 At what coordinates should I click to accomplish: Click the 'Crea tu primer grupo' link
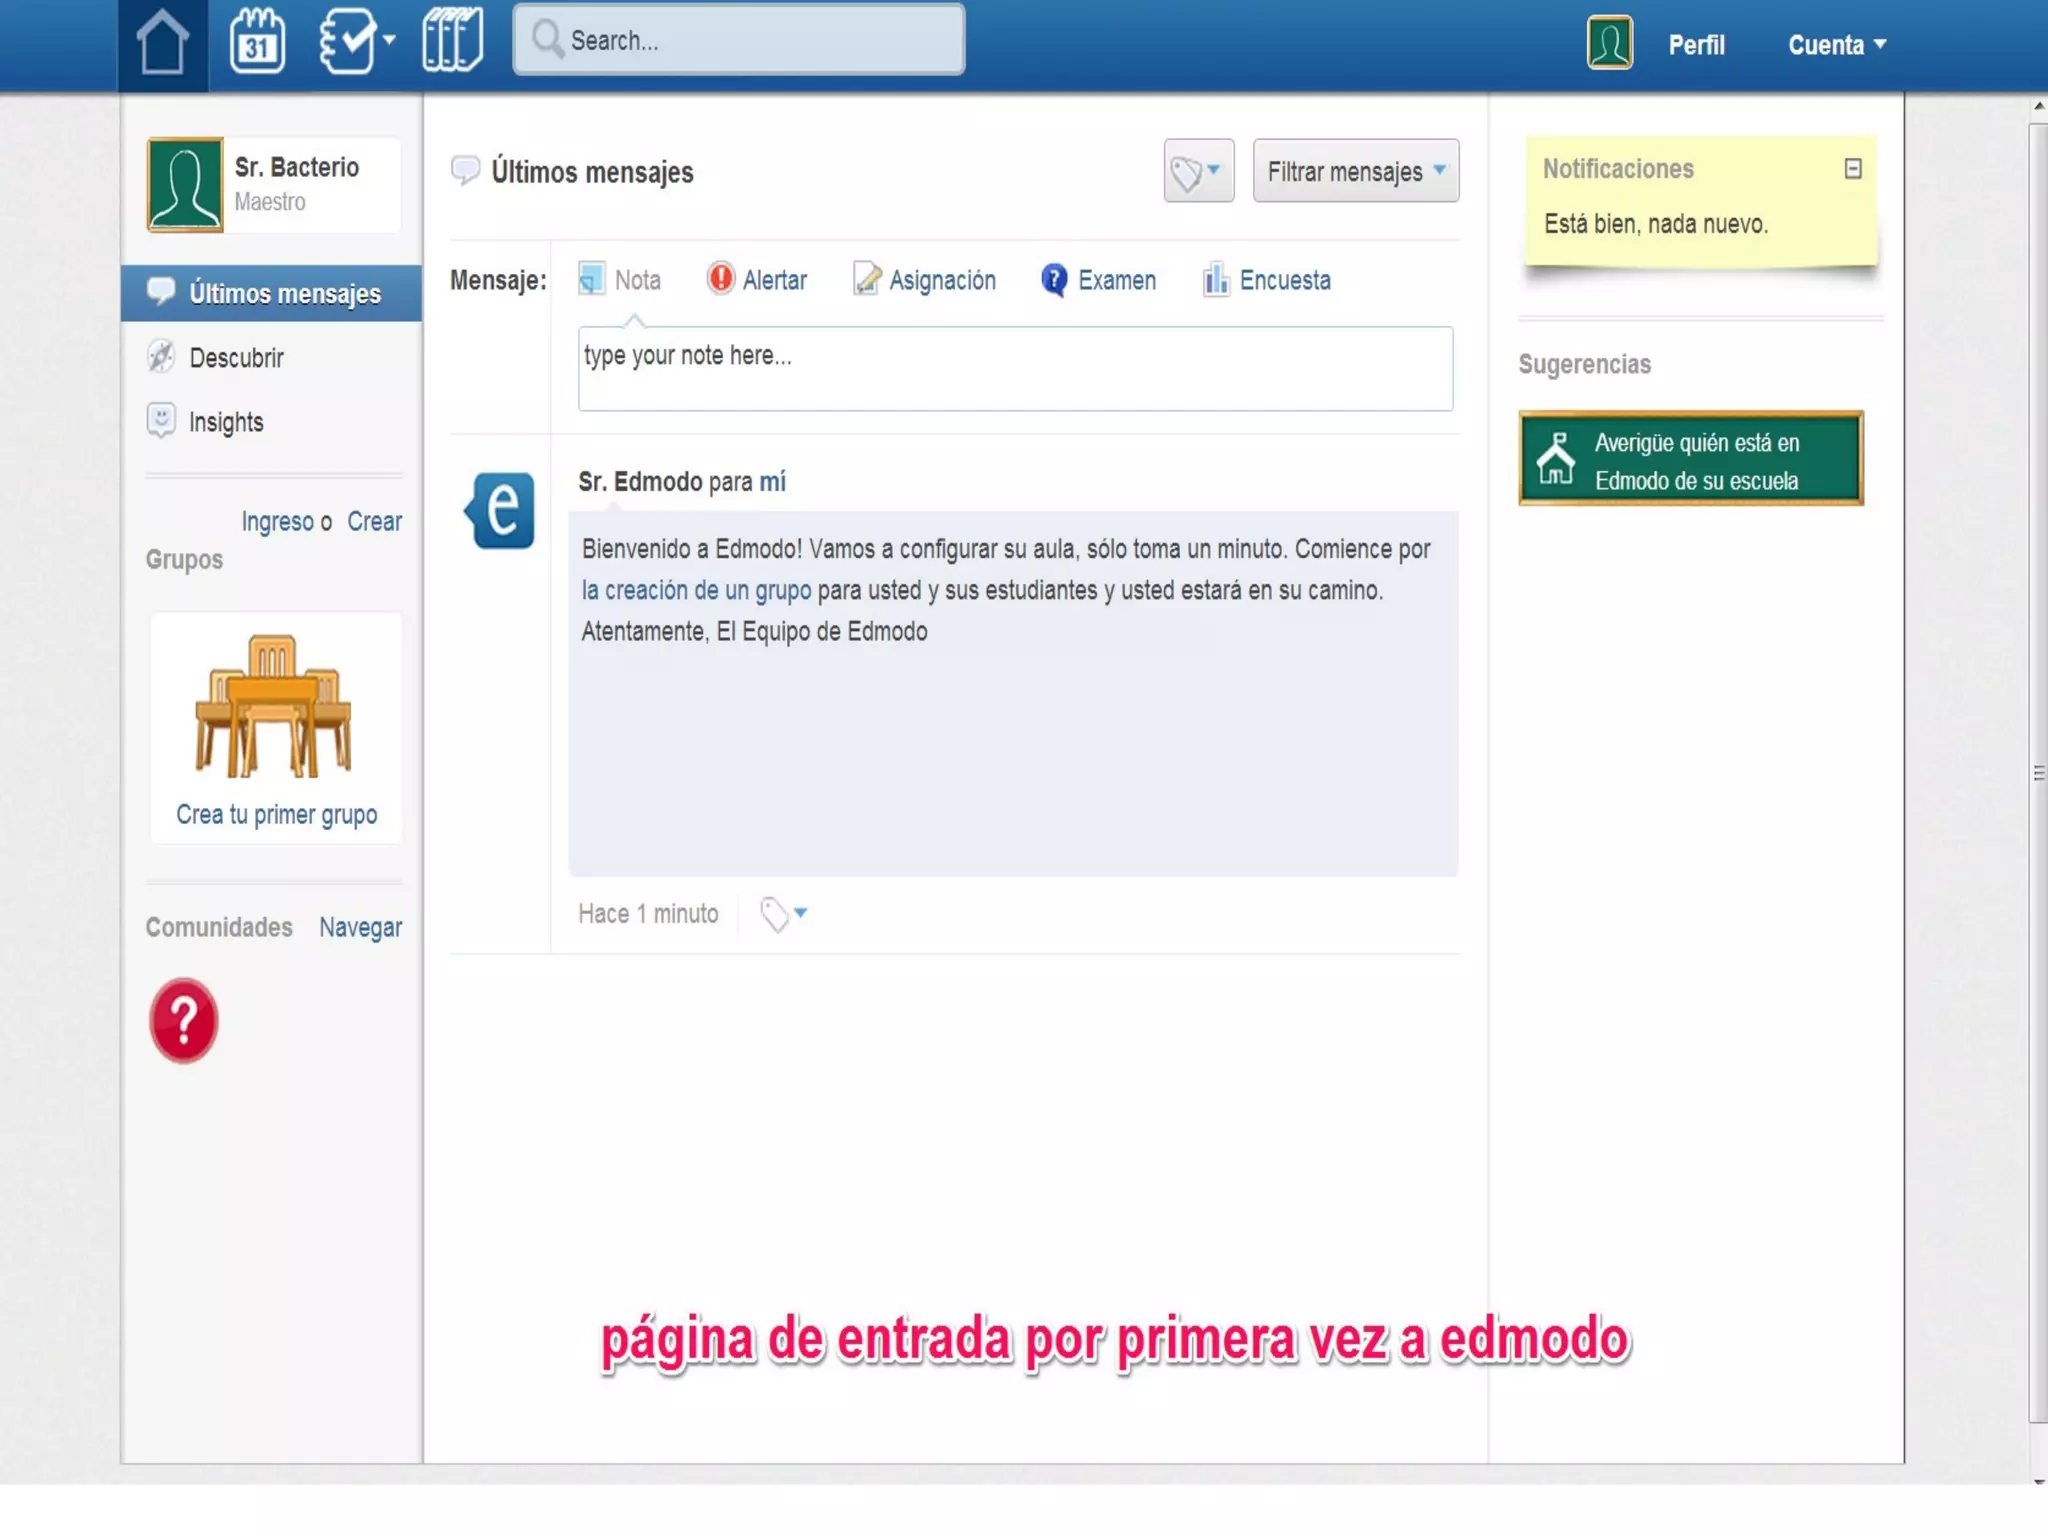pyautogui.click(x=276, y=814)
